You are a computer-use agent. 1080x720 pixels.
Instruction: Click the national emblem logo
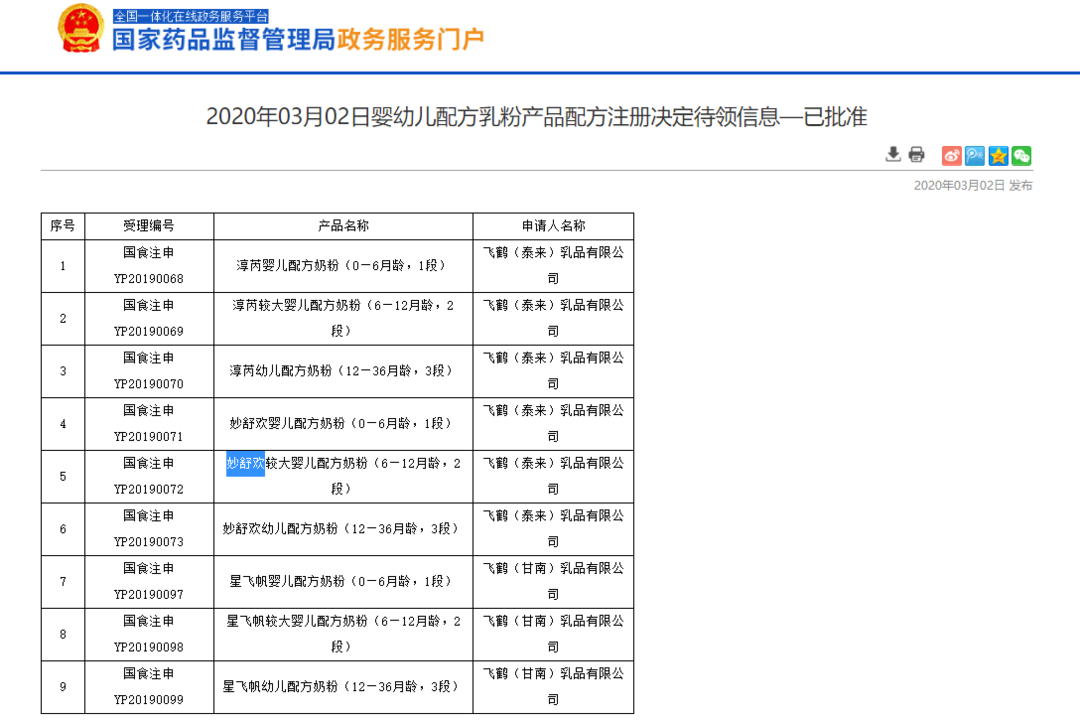[81, 29]
